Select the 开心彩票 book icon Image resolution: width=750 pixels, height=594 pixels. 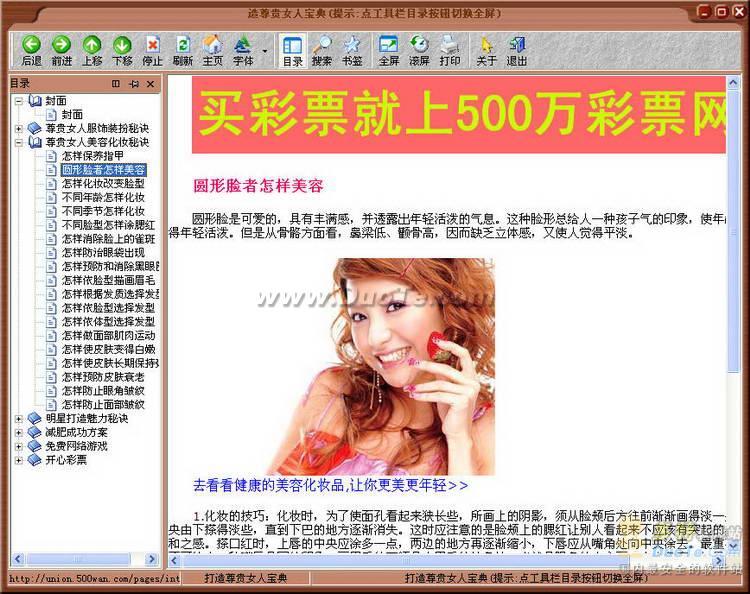click(x=34, y=460)
